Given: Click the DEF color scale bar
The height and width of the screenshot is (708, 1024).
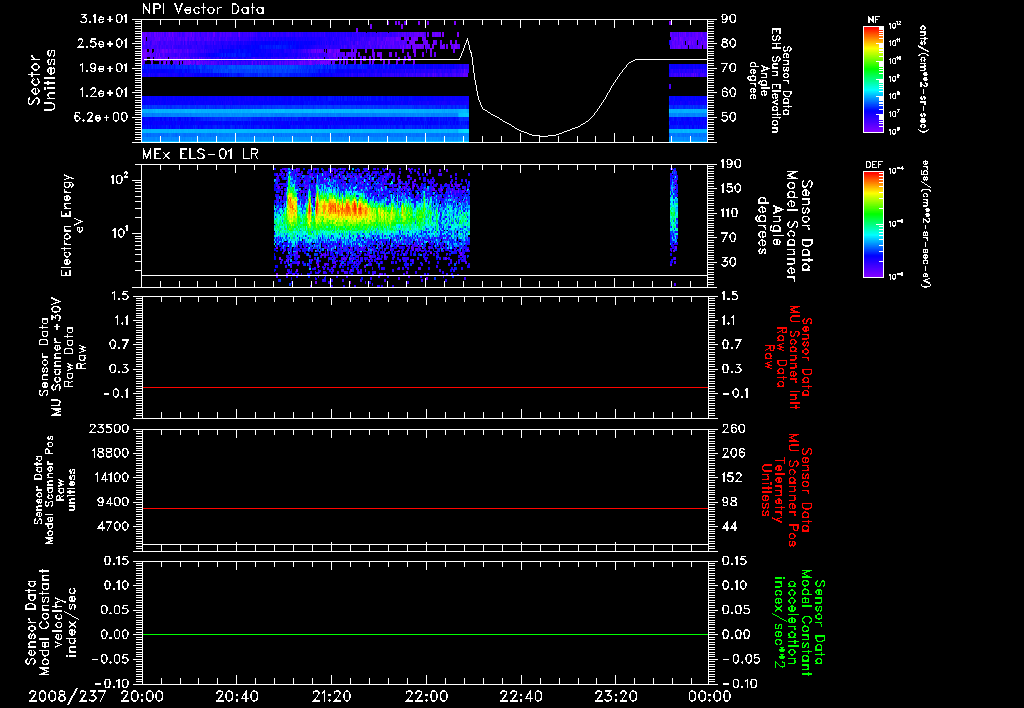Looking at the screenshot, I should click(x=873, y=224).
